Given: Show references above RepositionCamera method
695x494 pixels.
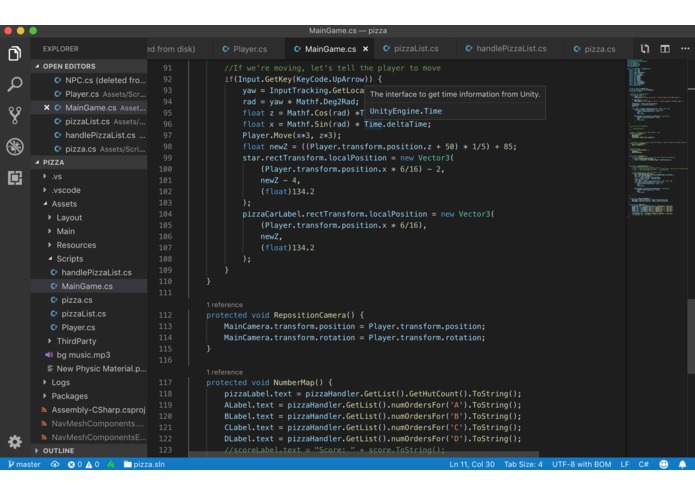Looking at the screenshot, I should pos(224,305).
